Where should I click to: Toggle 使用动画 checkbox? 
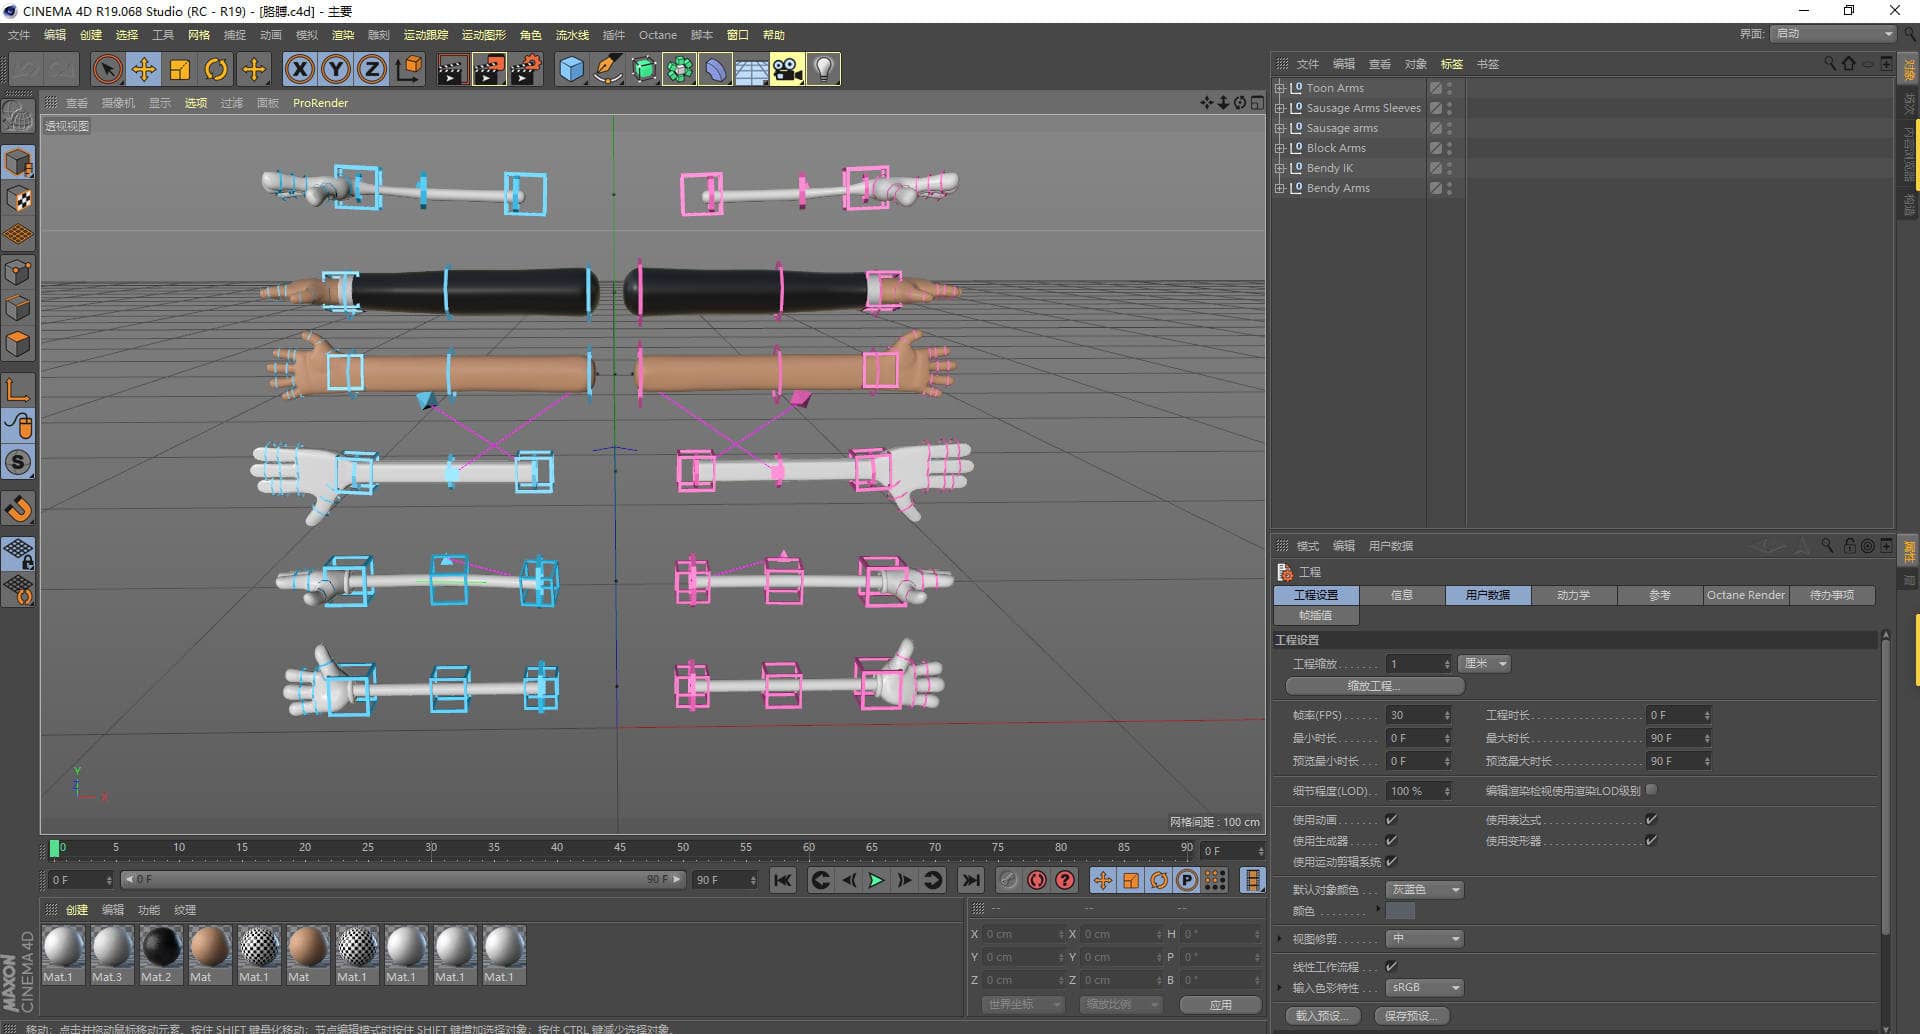[1391, 819]
